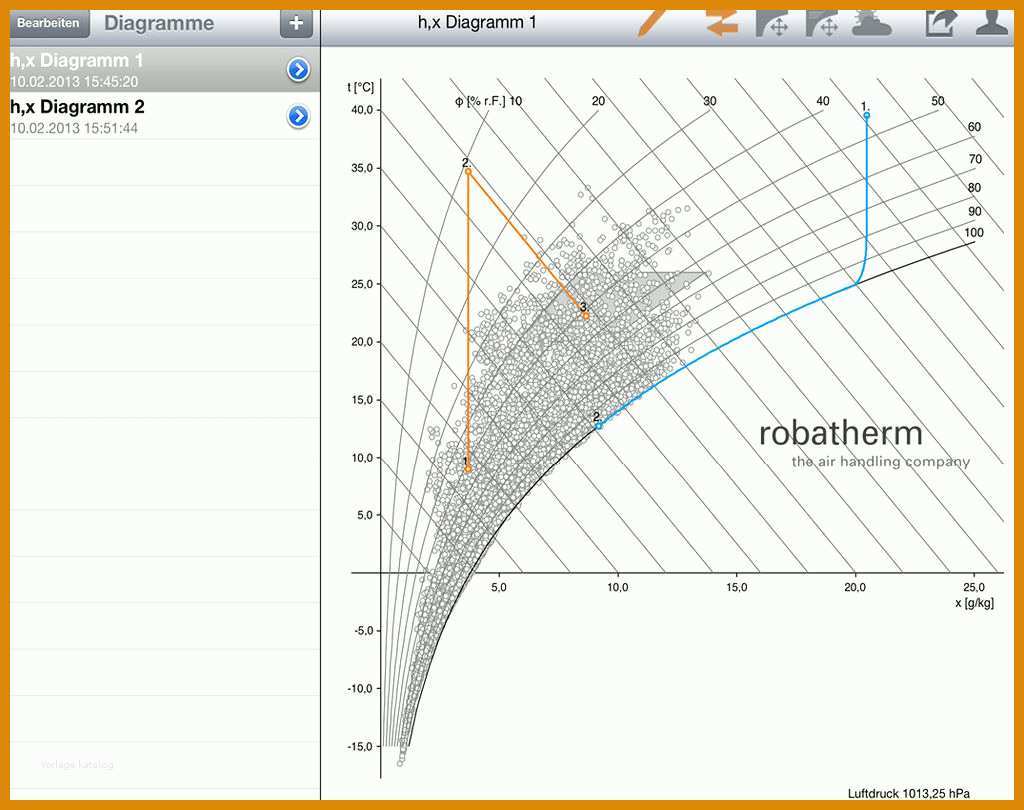Click the Bearbeiten button
1024x810 pixels.
point(48,24)
